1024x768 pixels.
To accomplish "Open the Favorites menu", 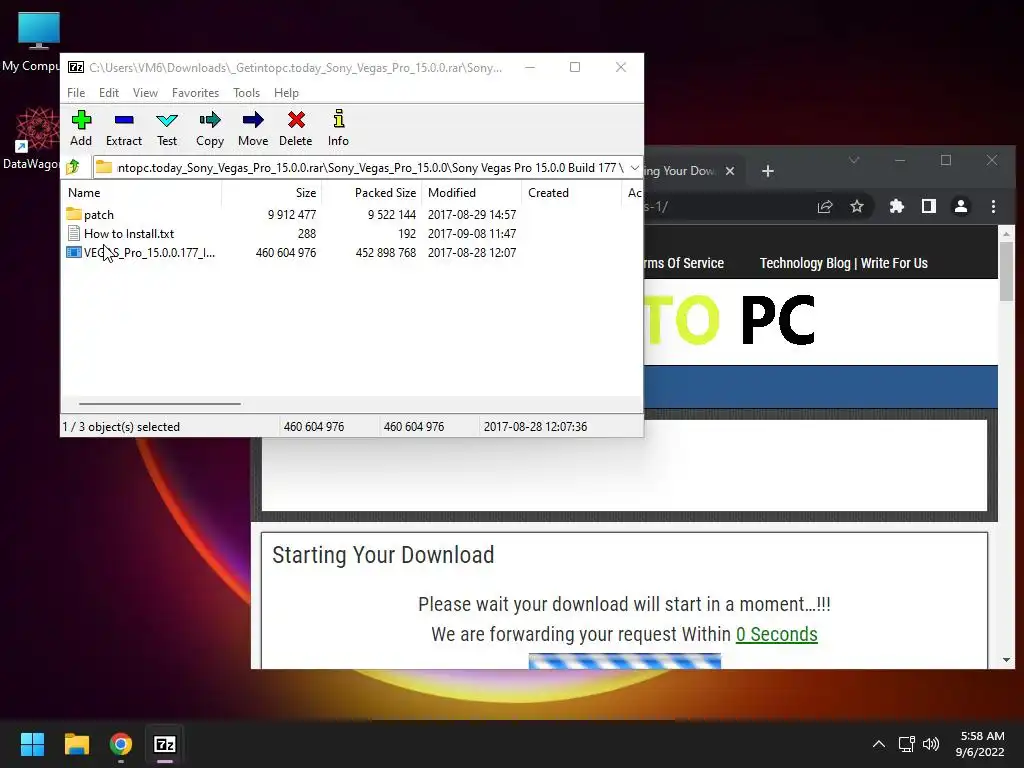I will (195, 93).
